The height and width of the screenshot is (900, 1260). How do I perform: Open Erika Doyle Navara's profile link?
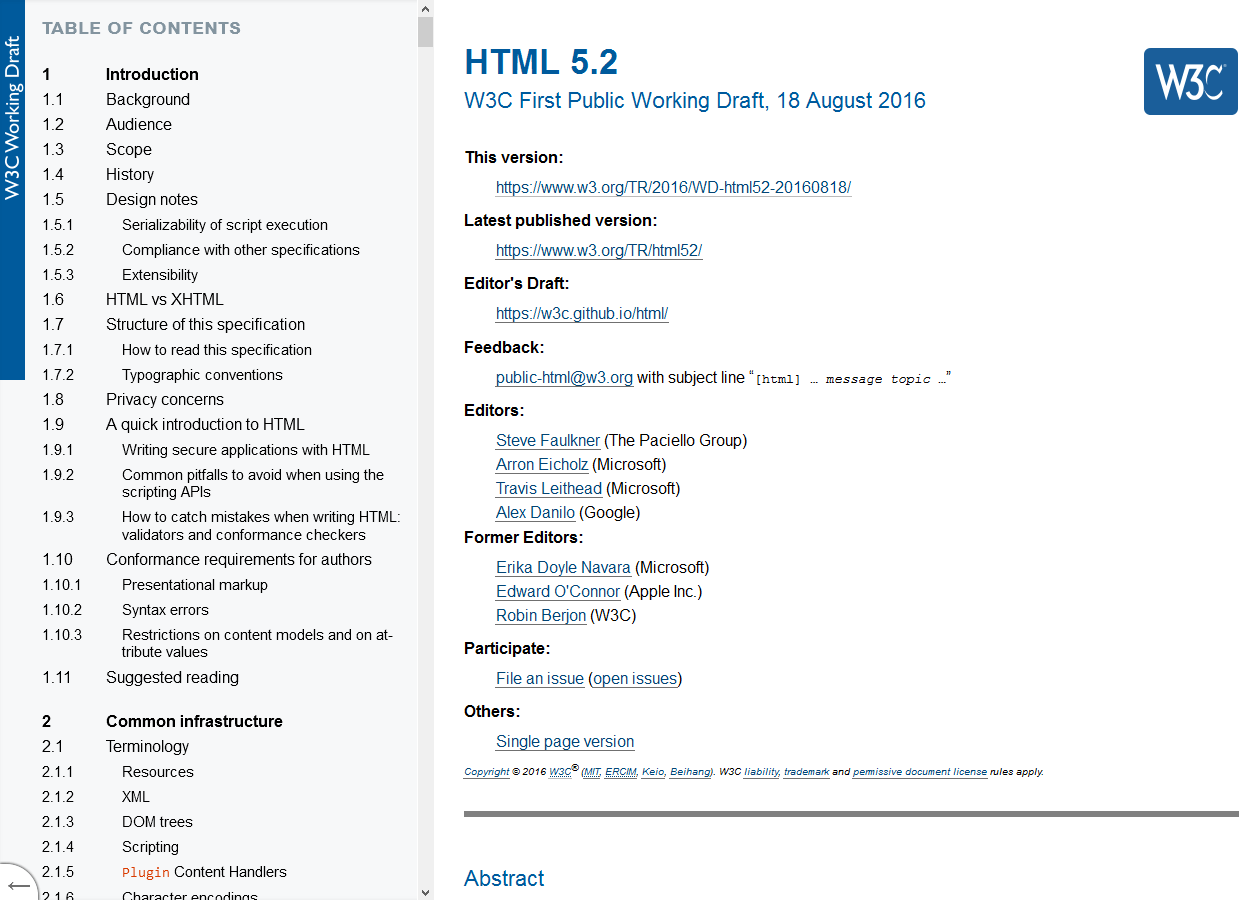(x=563, y=567)
